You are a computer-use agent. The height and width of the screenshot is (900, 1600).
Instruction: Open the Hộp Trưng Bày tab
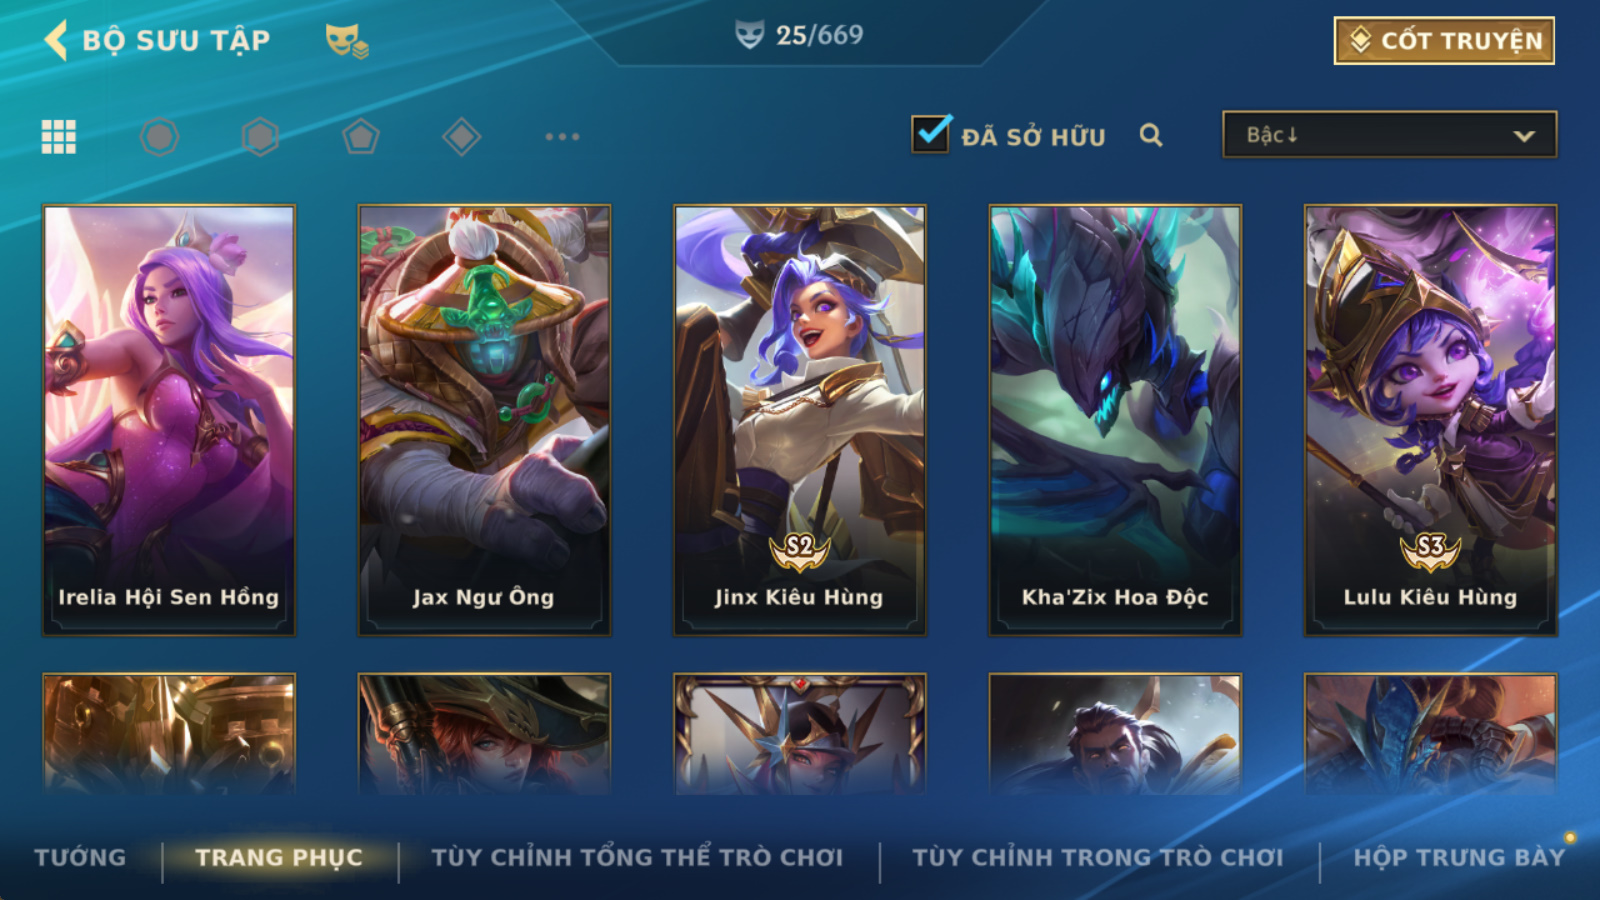(x=1459, y=857)
